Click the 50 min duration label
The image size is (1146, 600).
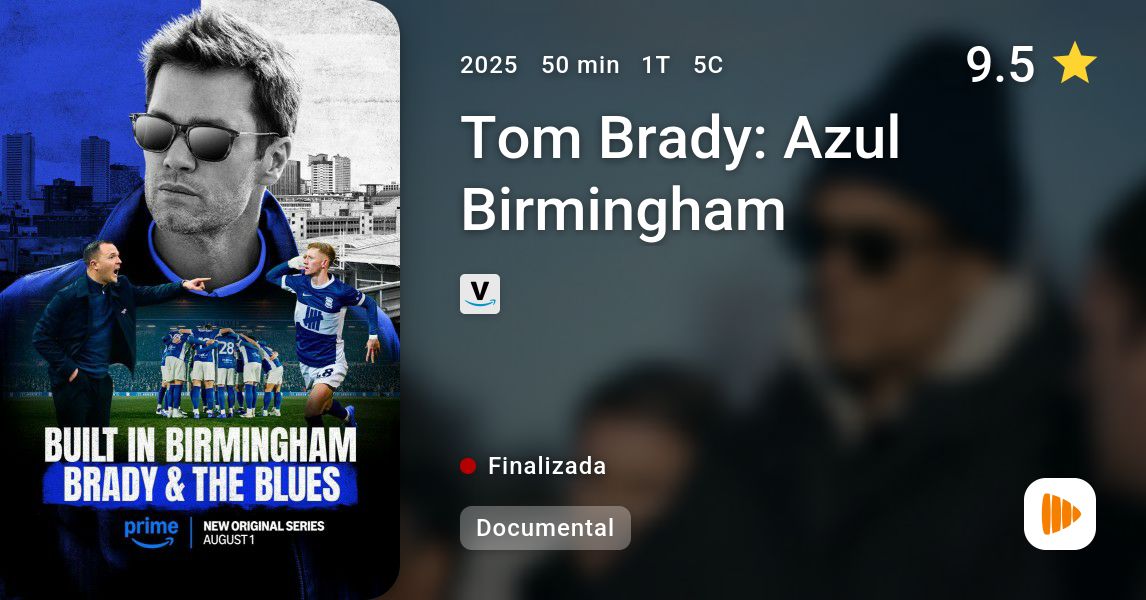(x=580, y=65)
